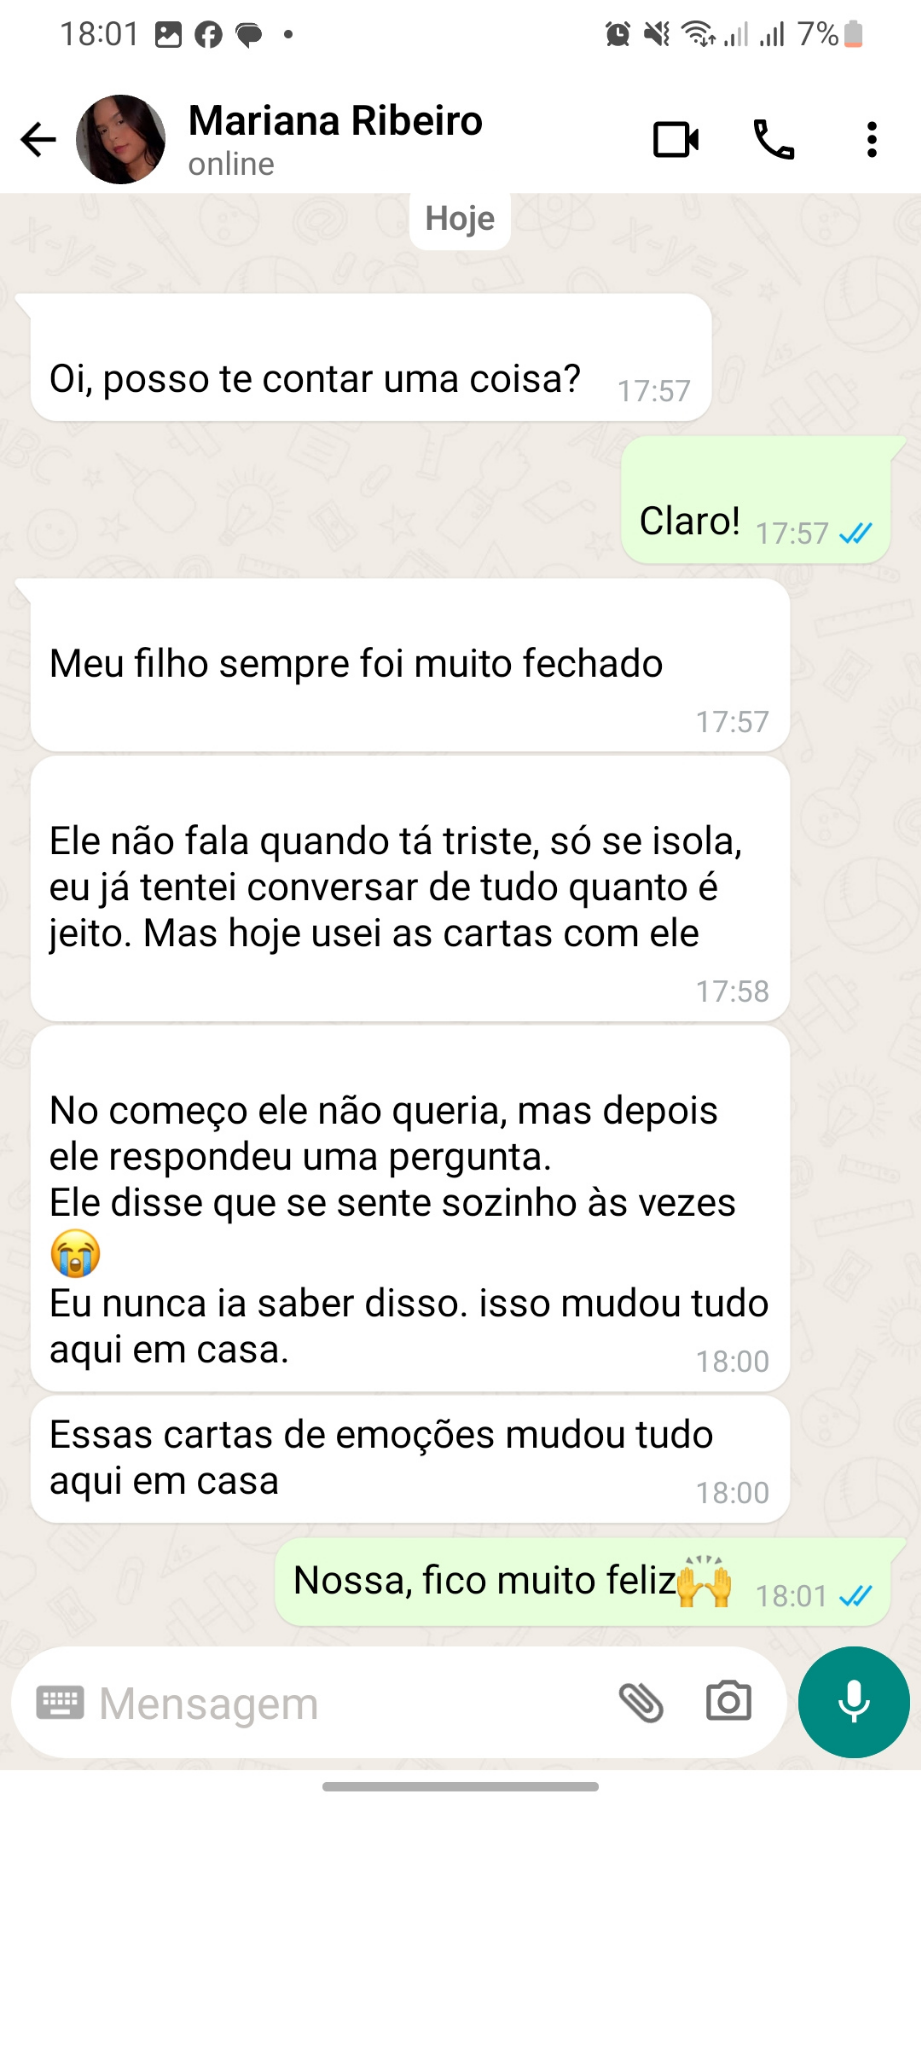
Task: Go back using the arrow icon
Action: tap(38, 139)
